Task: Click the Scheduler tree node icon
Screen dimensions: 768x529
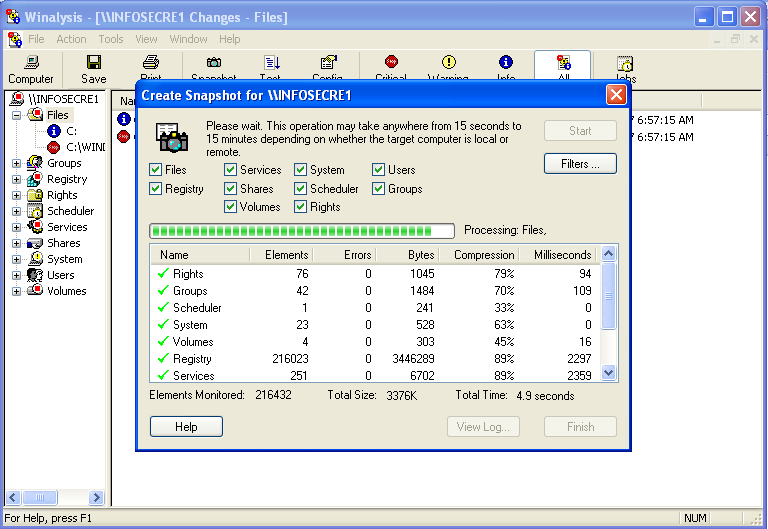Action: (x=35, y=211)
